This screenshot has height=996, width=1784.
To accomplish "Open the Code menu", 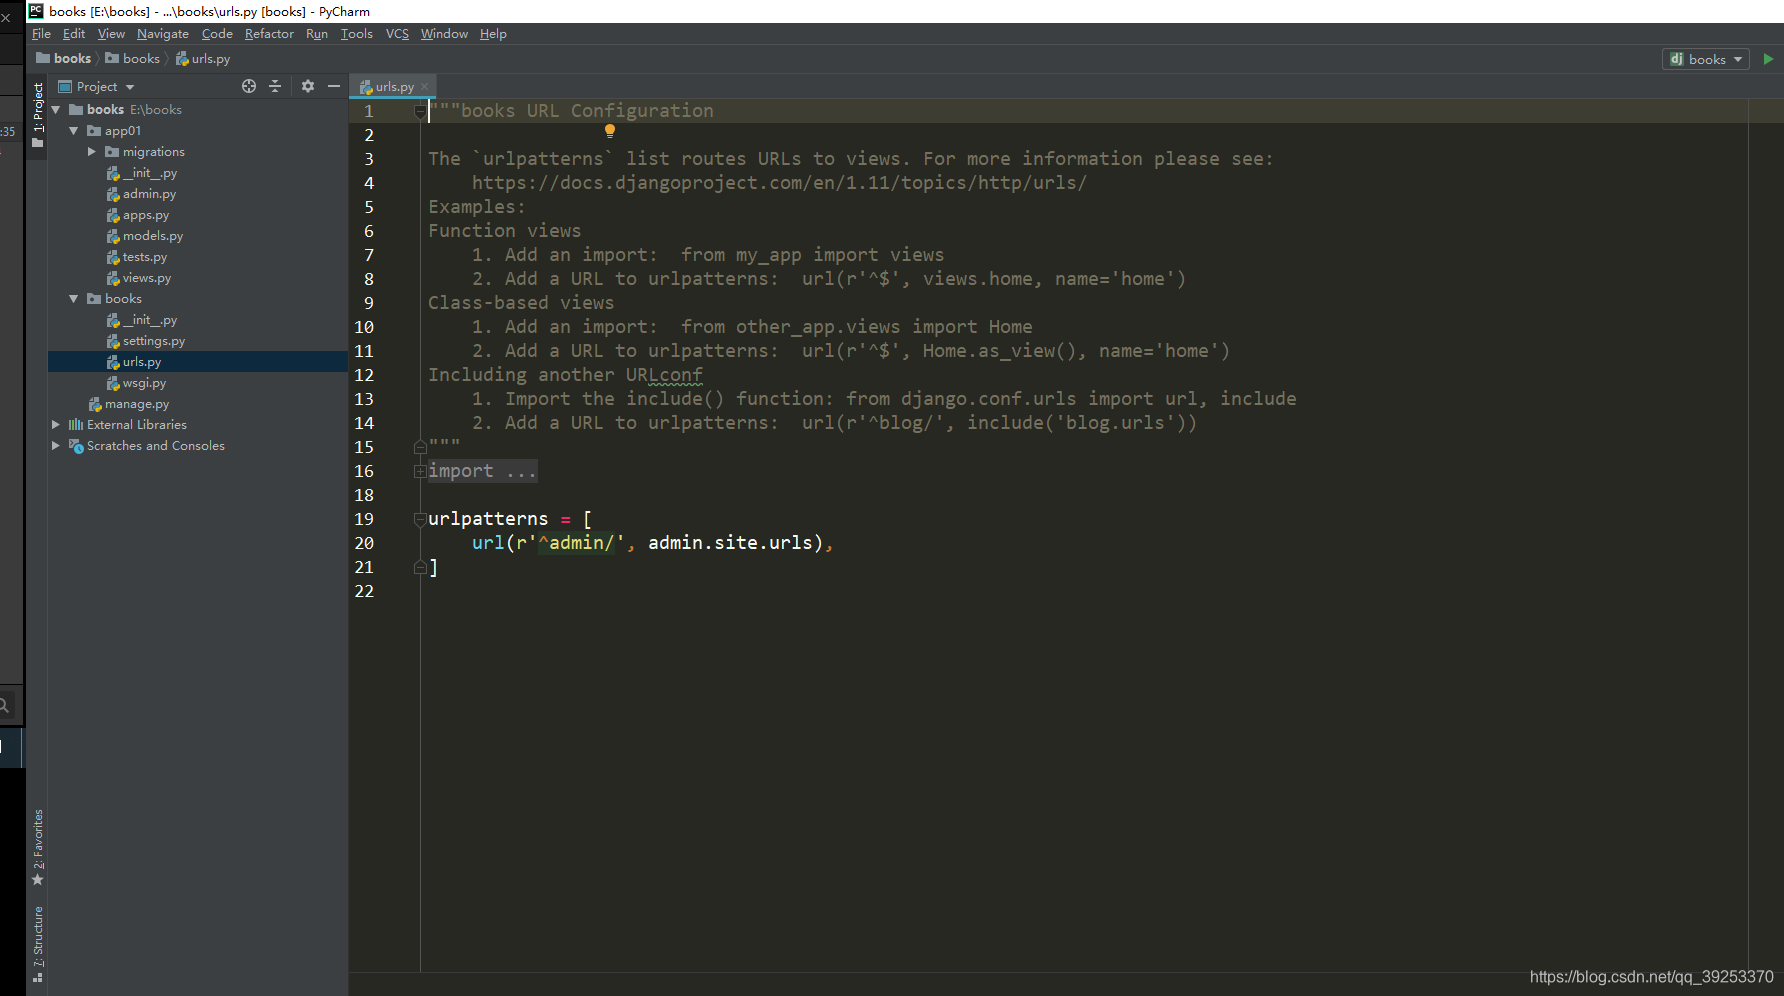I will click(217, 34).
